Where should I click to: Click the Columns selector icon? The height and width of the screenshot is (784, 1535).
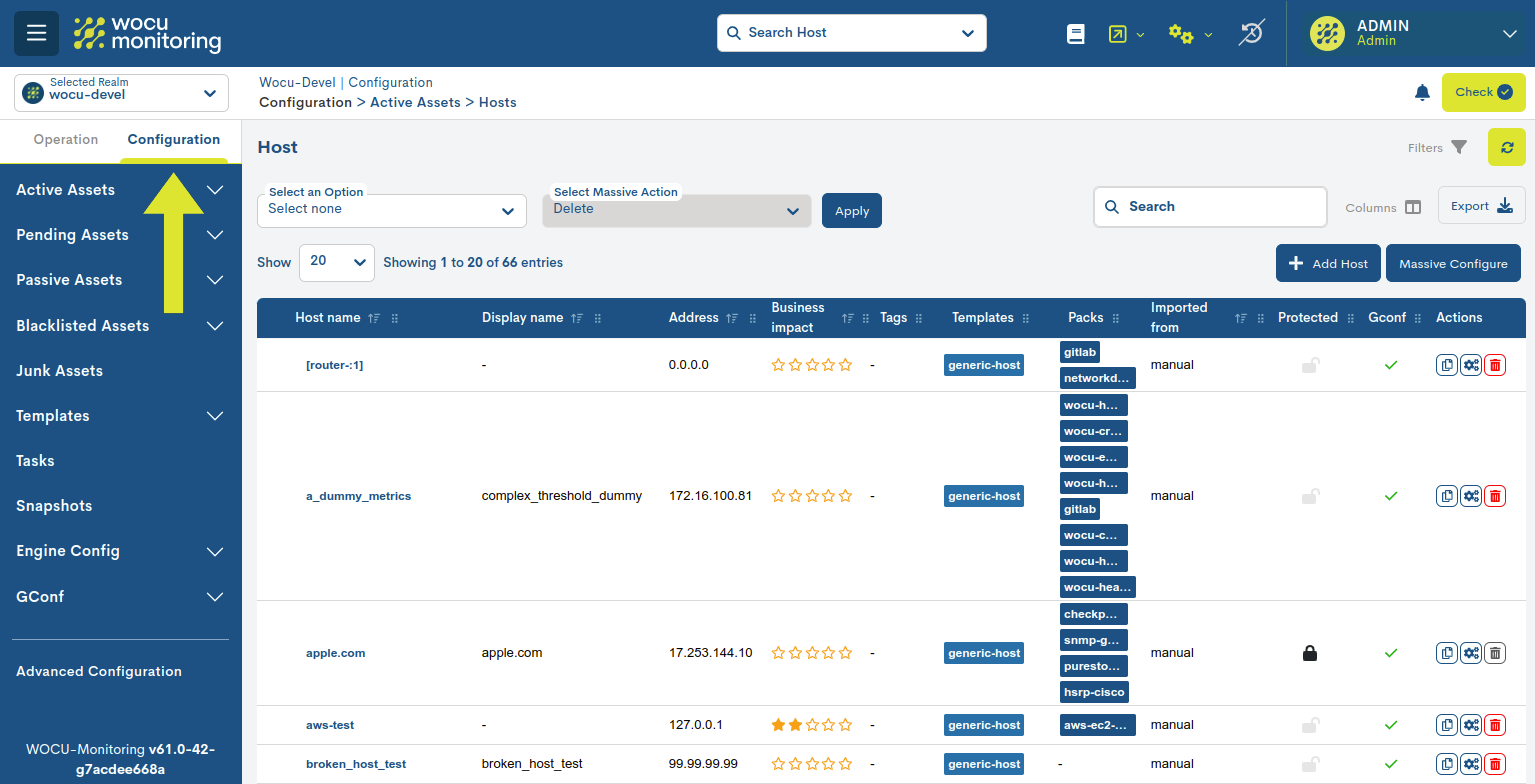point(1413,207)
